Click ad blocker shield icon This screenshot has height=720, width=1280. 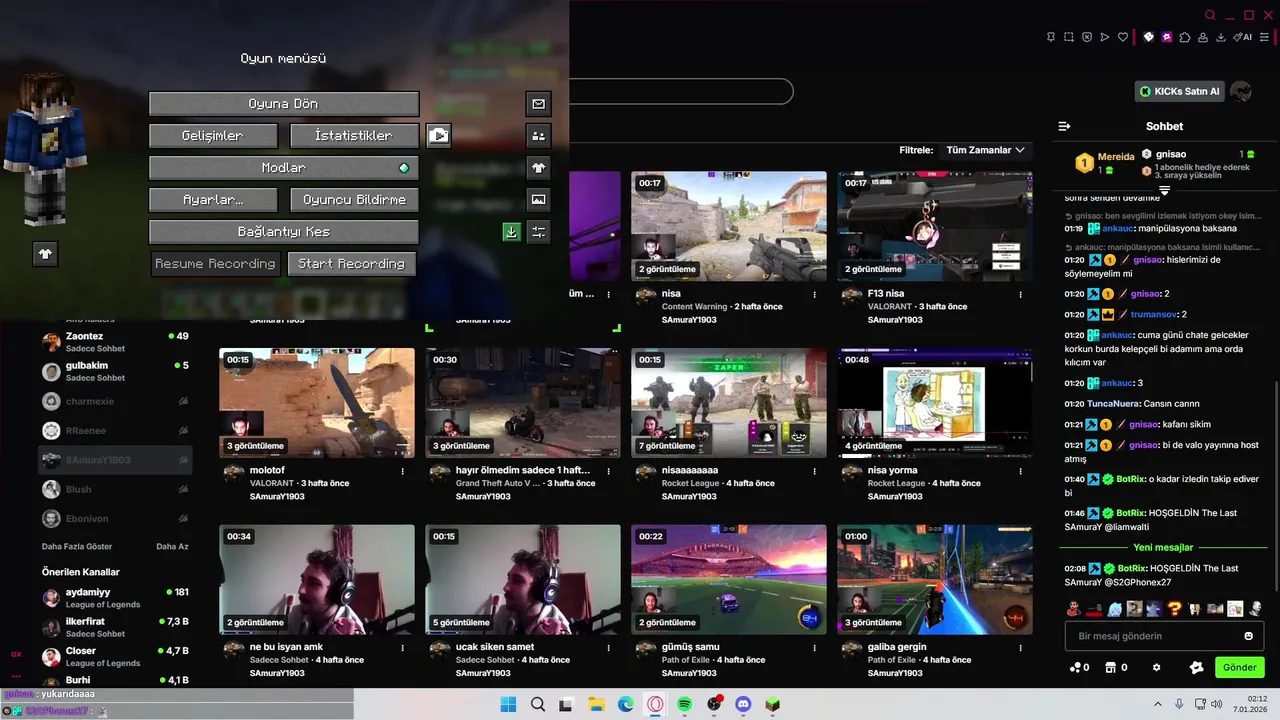(x=1087, y=37)
